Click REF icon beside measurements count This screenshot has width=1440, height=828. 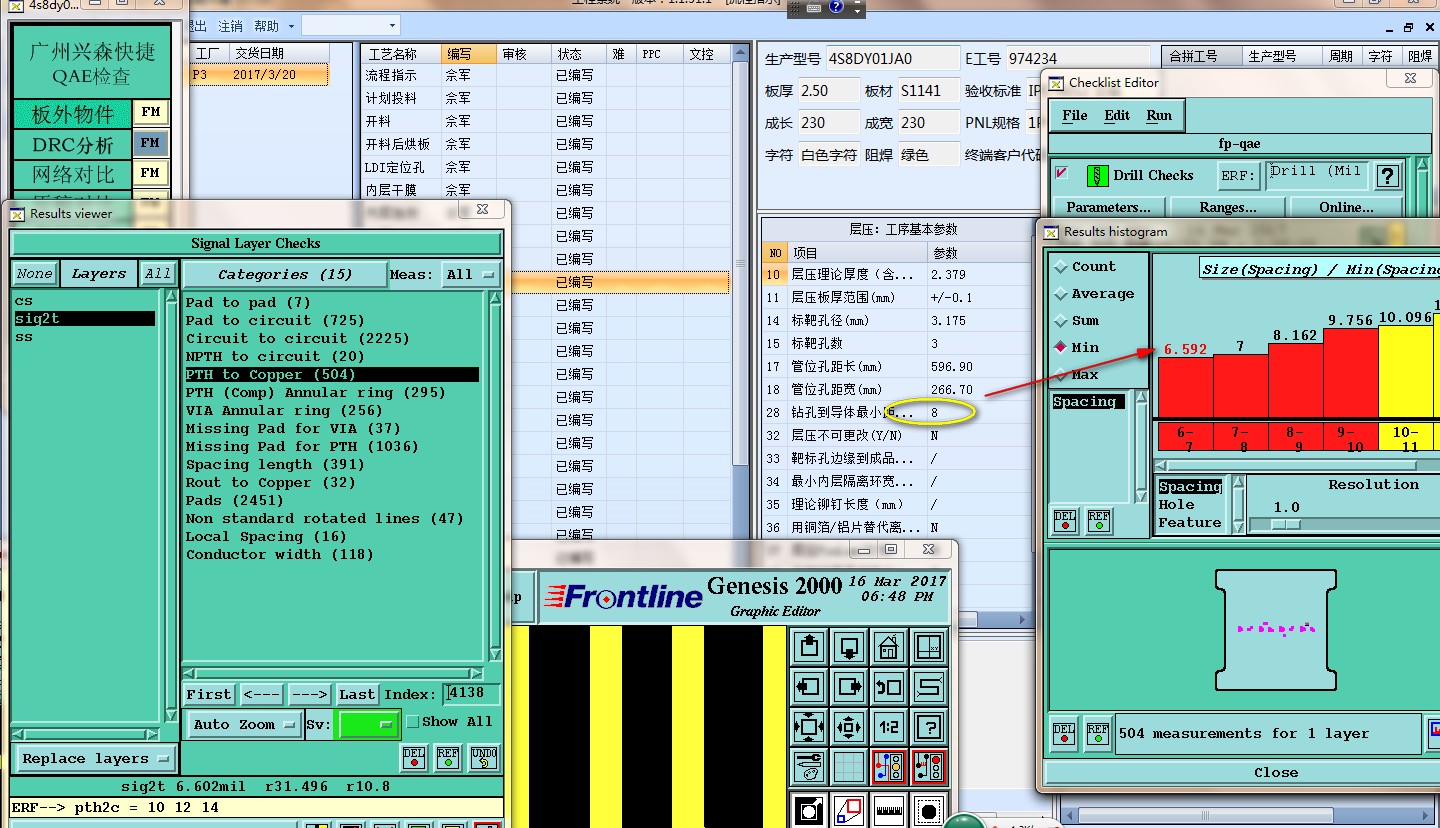pos(1098,735)
